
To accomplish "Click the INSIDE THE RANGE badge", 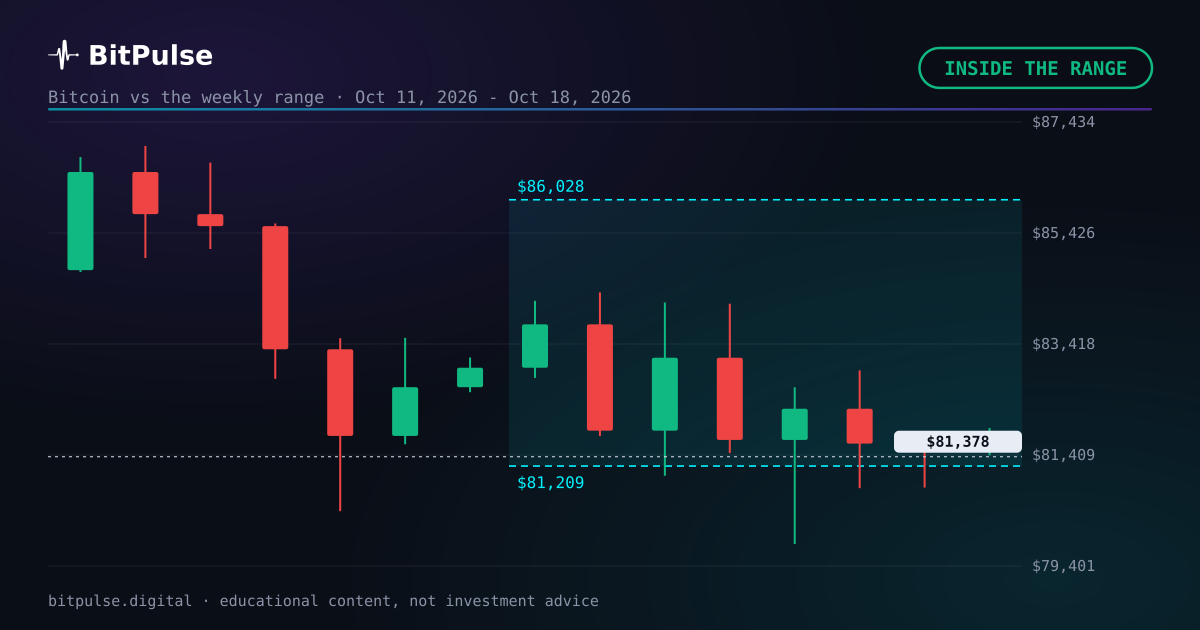I will [1035, 68].
